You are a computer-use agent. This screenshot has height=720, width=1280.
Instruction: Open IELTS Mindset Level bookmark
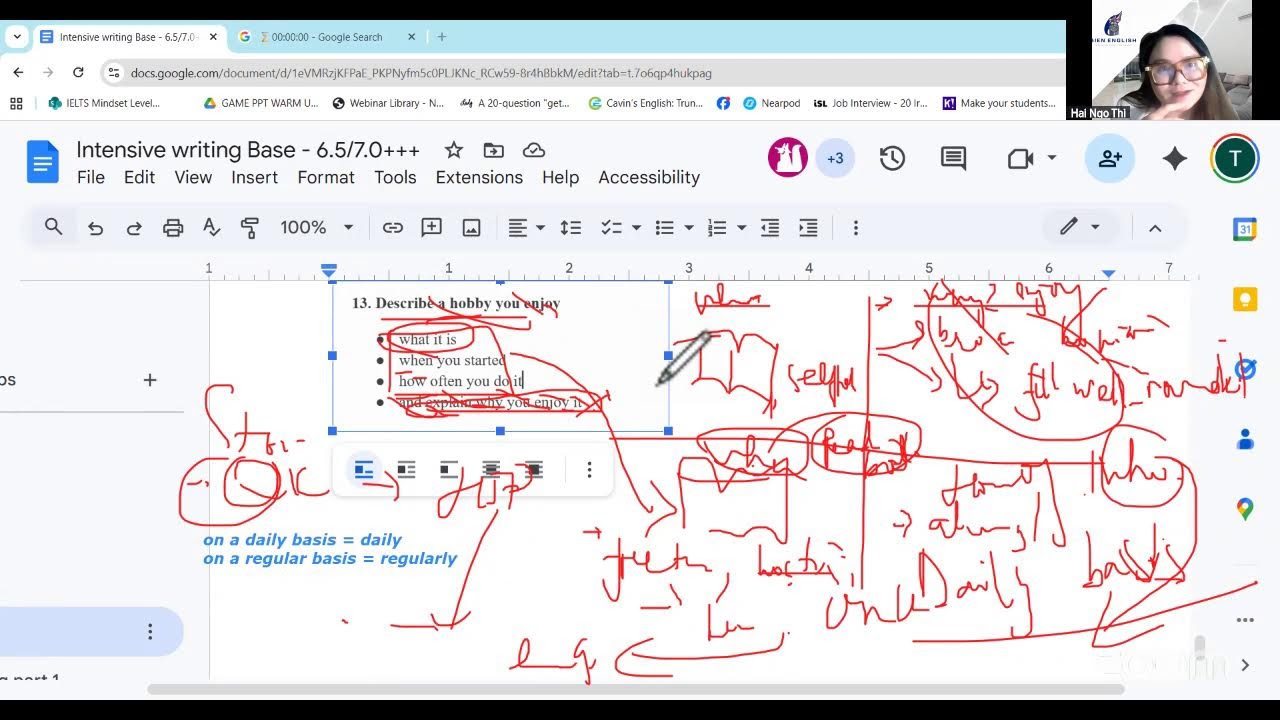click(104, 103)
